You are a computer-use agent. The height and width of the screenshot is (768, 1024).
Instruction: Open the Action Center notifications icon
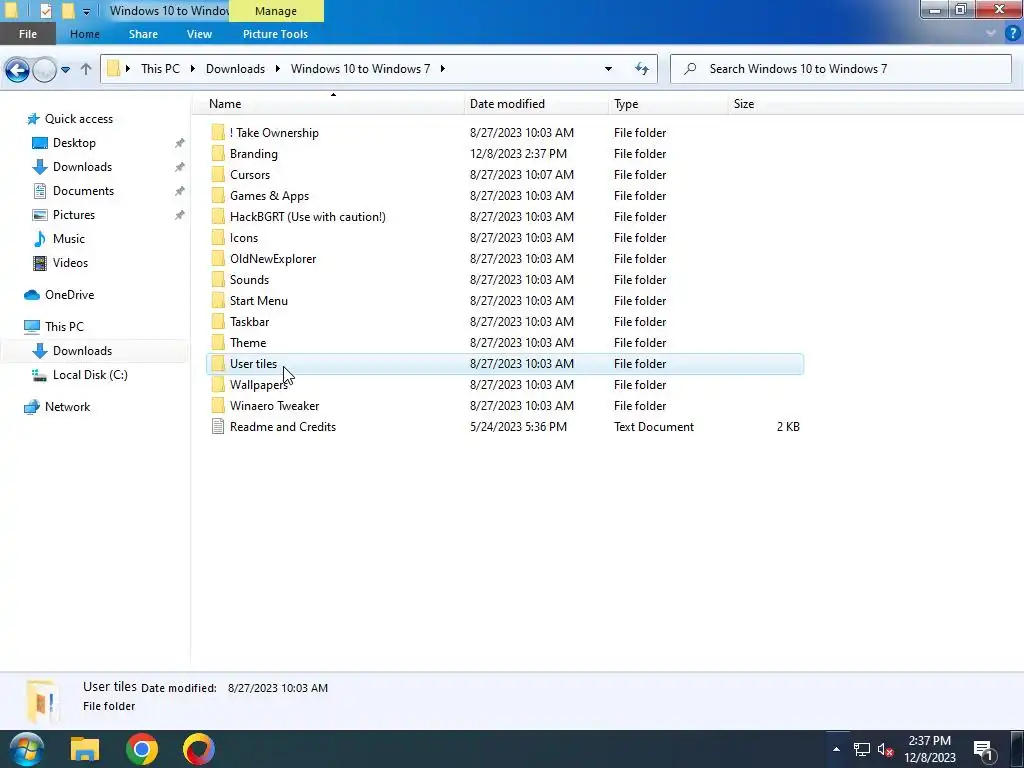click(984, 750)
